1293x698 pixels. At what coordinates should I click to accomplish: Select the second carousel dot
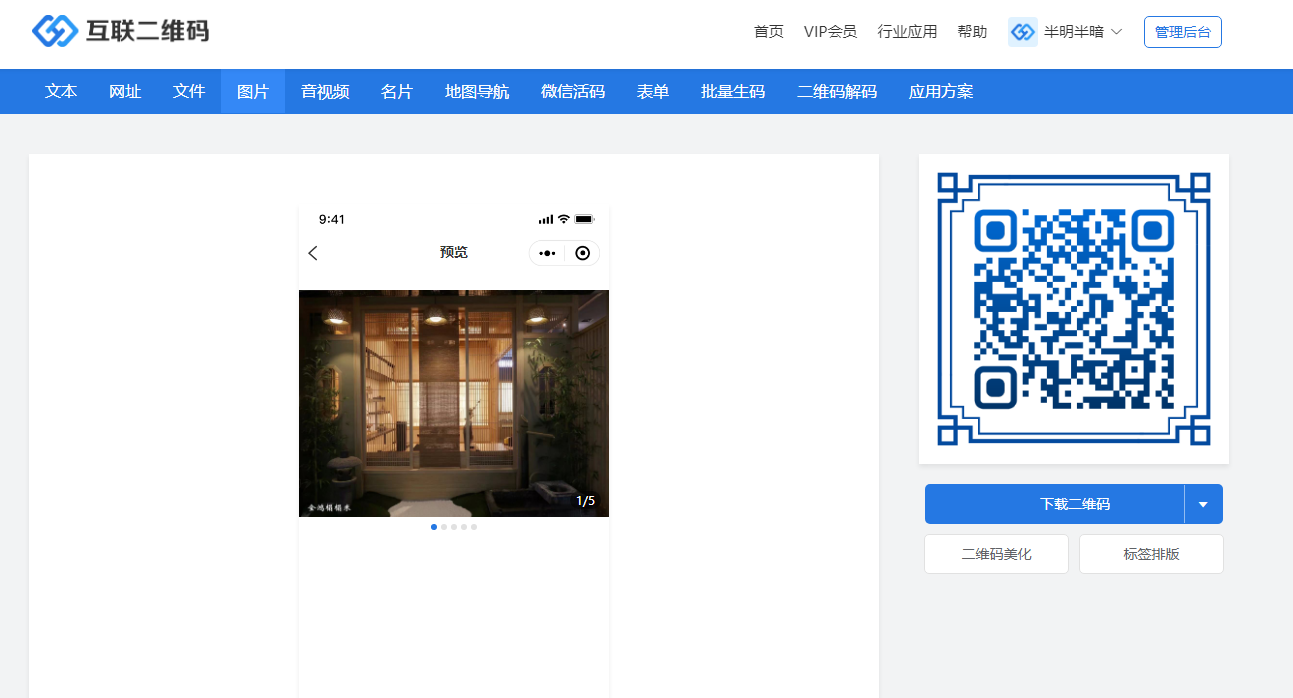[444, 526]
